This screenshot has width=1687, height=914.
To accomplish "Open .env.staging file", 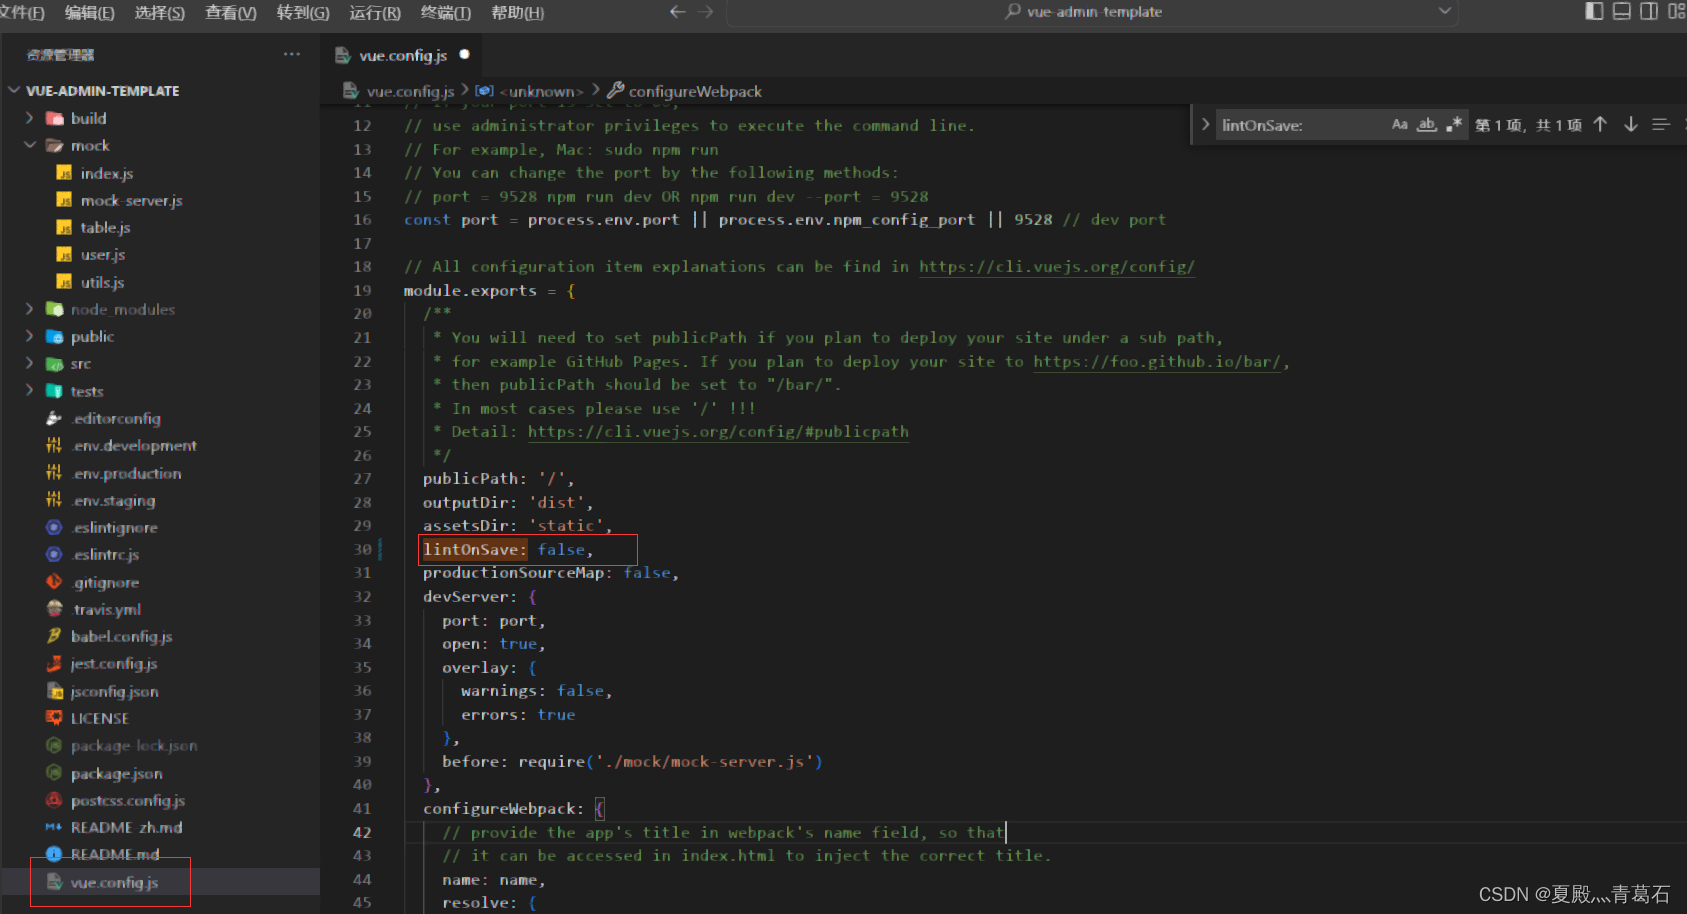I will (113, 500).
